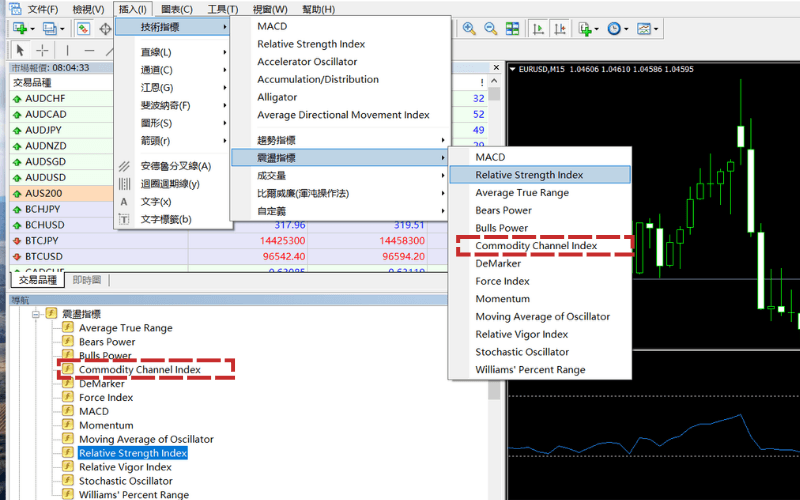This screenshot has width=800, height=500.
Task: Click the 文字標籤(b) text label icon
Action: pos(124,219)
